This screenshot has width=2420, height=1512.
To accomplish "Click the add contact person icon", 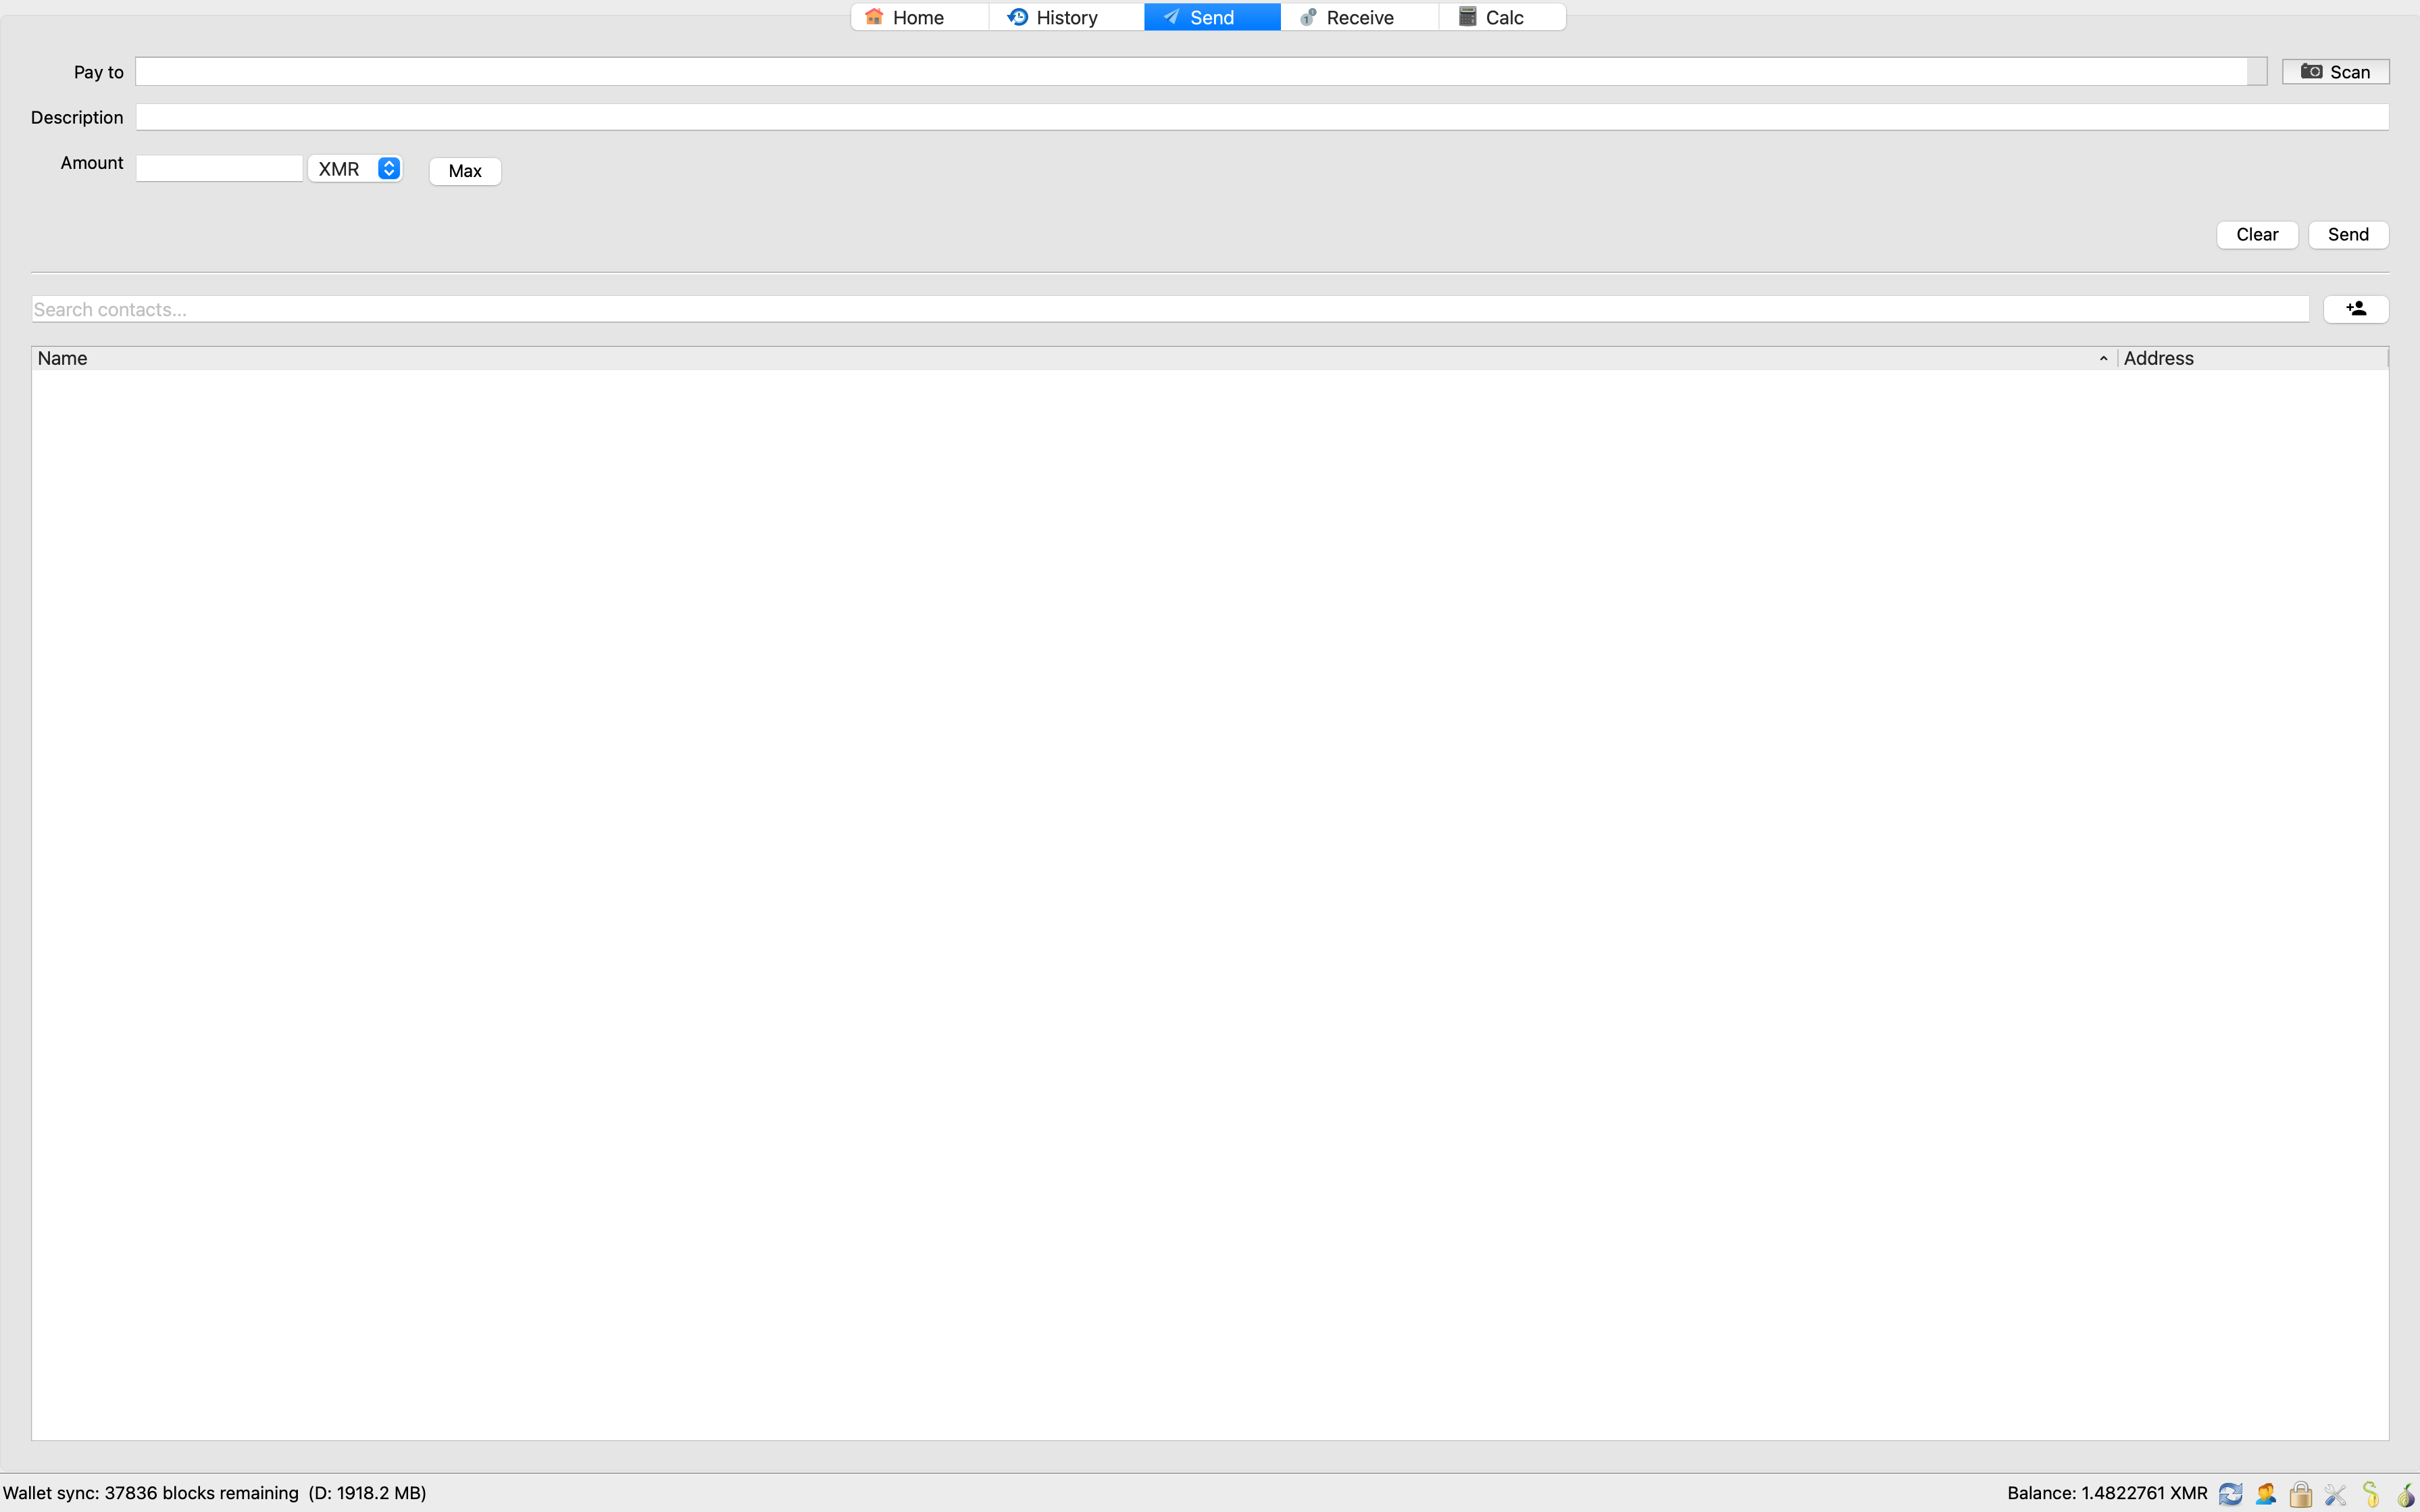I will pyautogui.click(x=2355, y=309).
